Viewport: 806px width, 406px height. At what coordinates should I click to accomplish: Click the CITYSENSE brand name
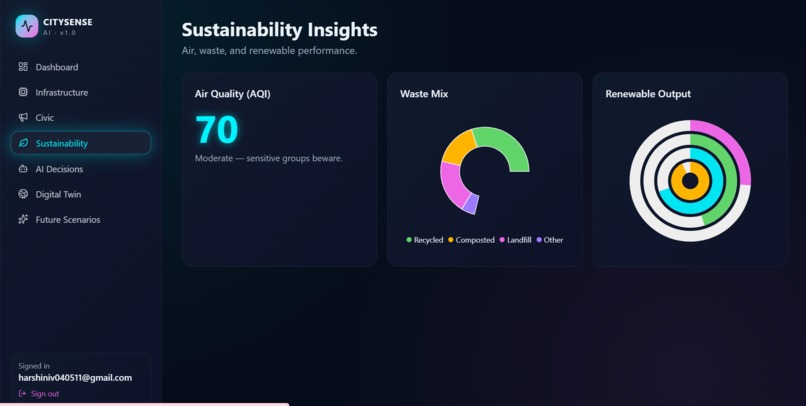tap(68, 22)
